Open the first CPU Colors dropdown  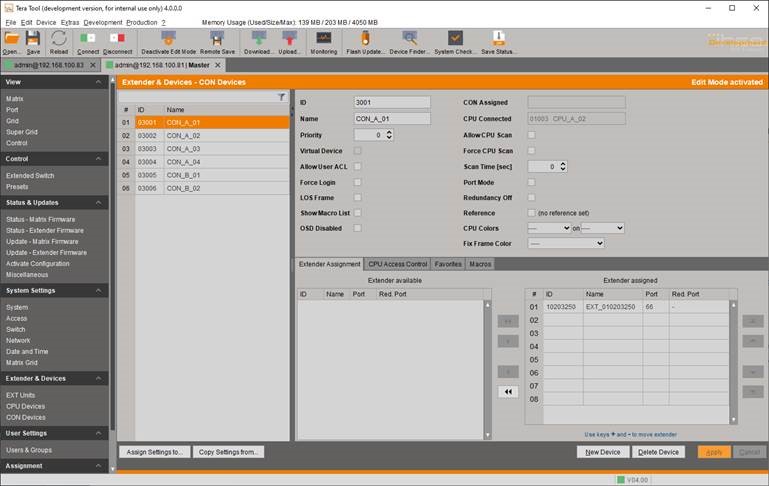(x=549, y=228)
